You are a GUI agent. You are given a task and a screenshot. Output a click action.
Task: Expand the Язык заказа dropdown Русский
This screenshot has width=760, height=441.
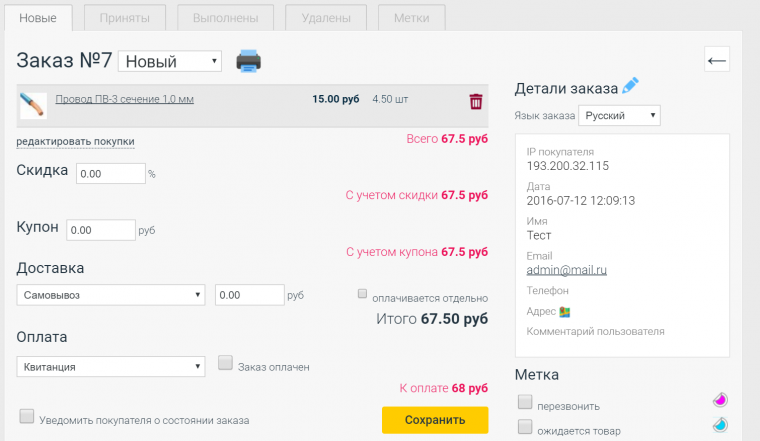619,116
